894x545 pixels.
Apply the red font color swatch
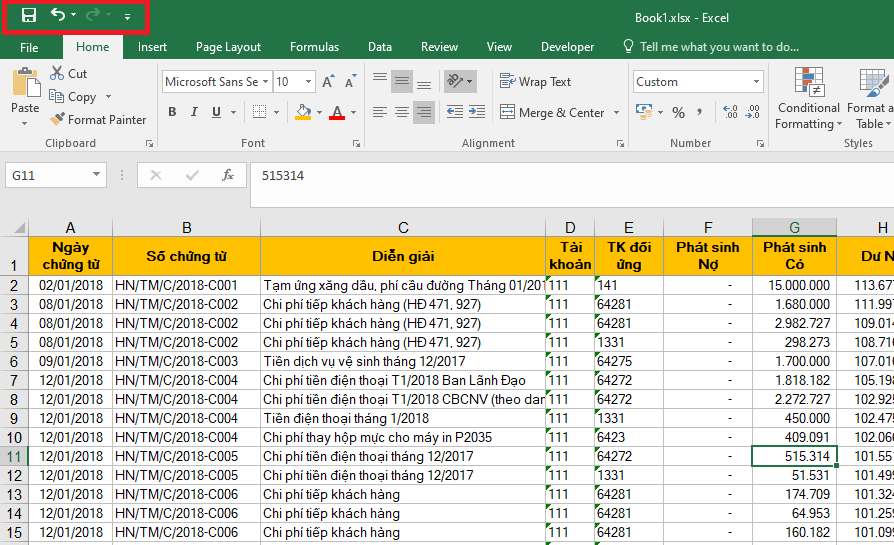(x=336, y=113)
